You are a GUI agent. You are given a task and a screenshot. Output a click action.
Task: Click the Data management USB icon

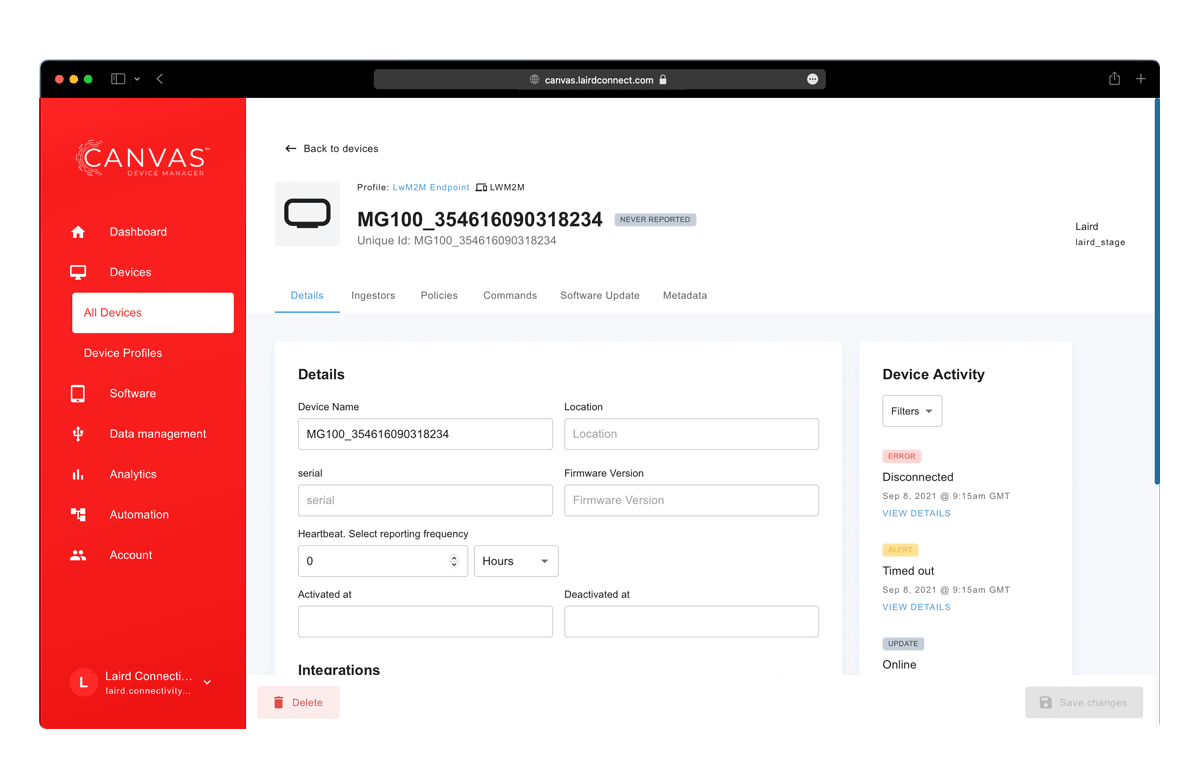pos(78,434)
